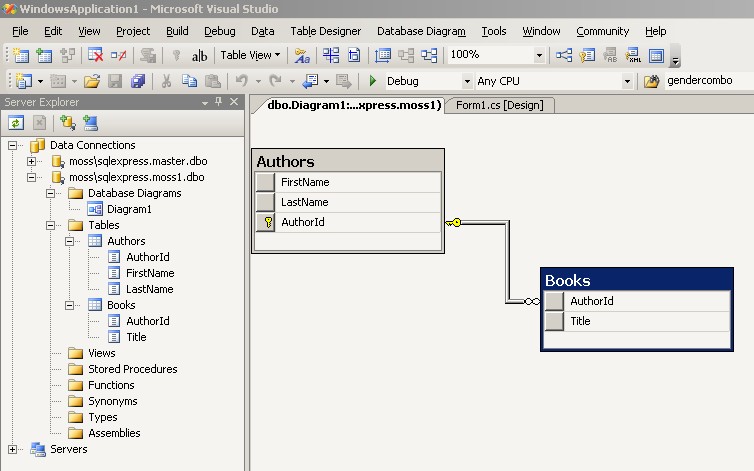Click the Arrange Tables icon
The image size is (754, 471).
[429, 55]
